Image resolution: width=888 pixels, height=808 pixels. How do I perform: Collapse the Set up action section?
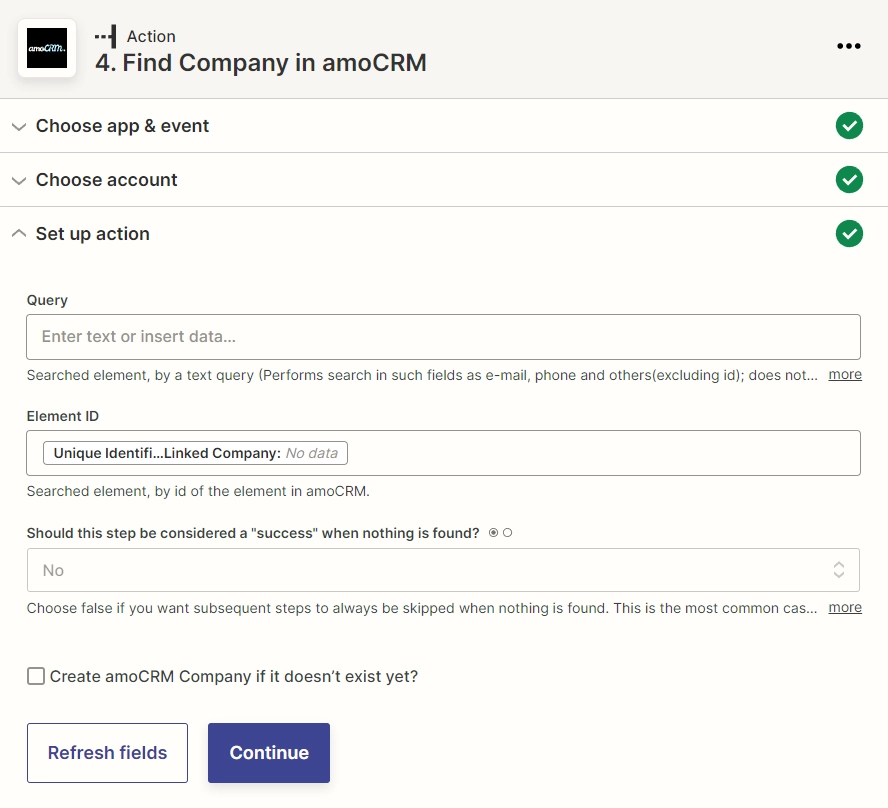(19, 233)
